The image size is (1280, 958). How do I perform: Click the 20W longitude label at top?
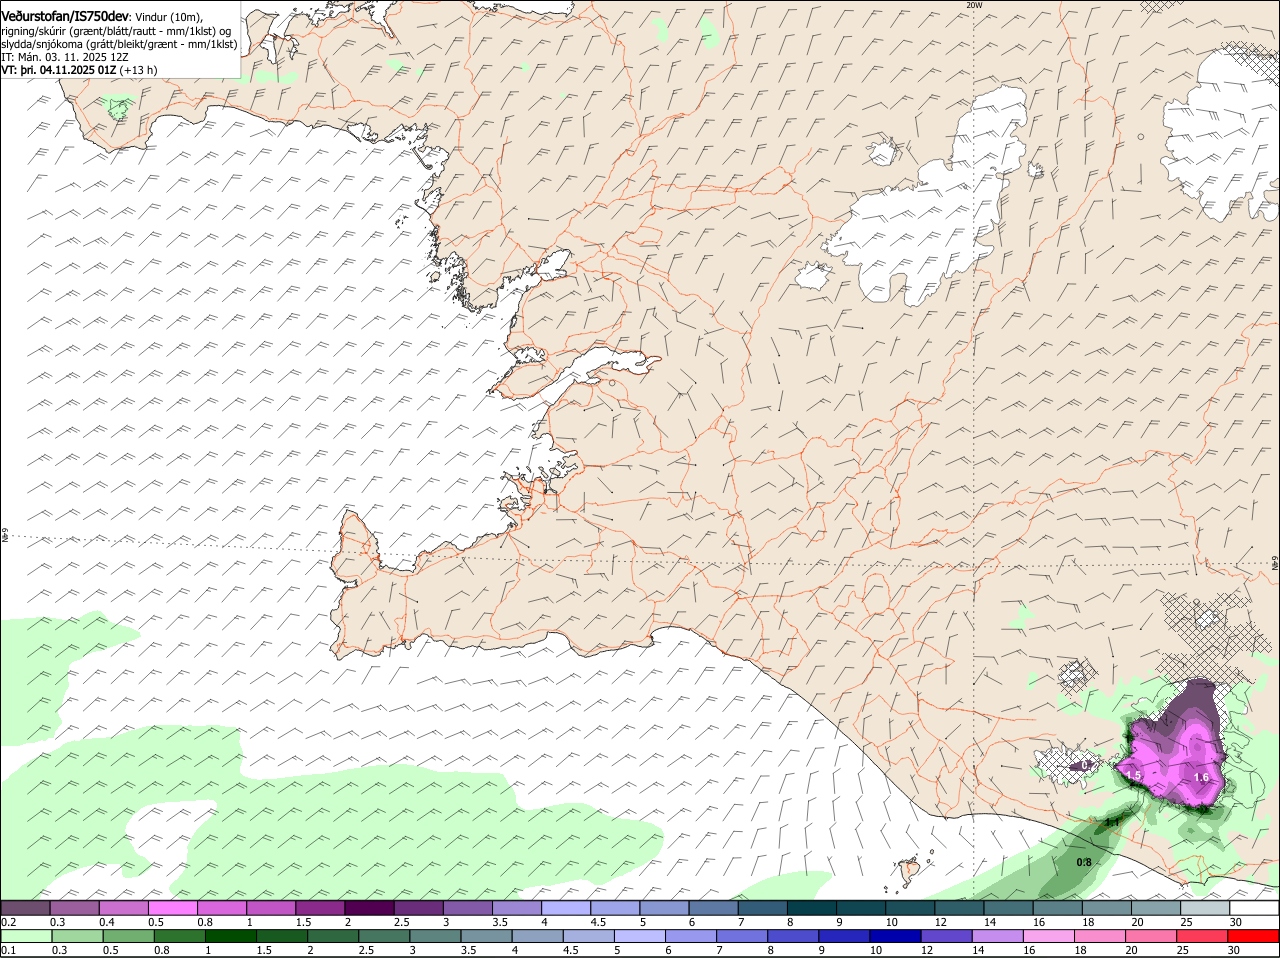coord(974,5)
